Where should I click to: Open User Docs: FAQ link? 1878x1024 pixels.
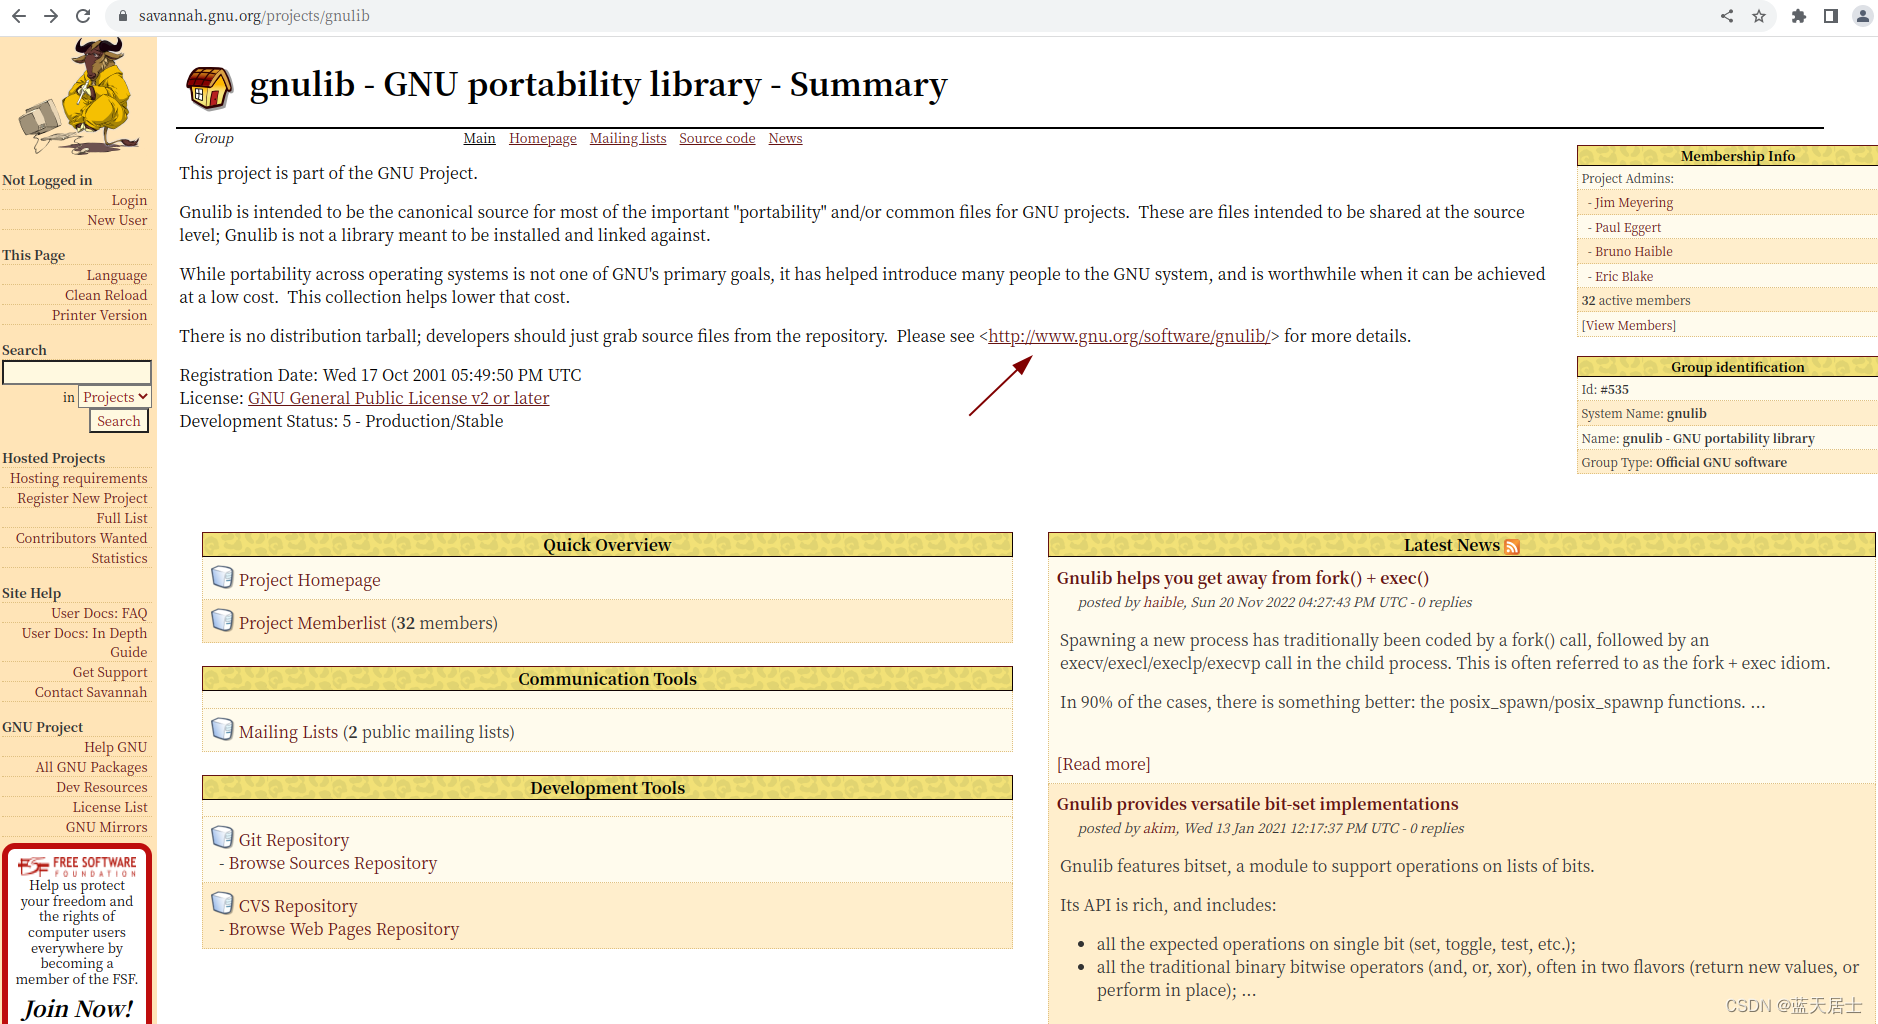pos(99,613)
